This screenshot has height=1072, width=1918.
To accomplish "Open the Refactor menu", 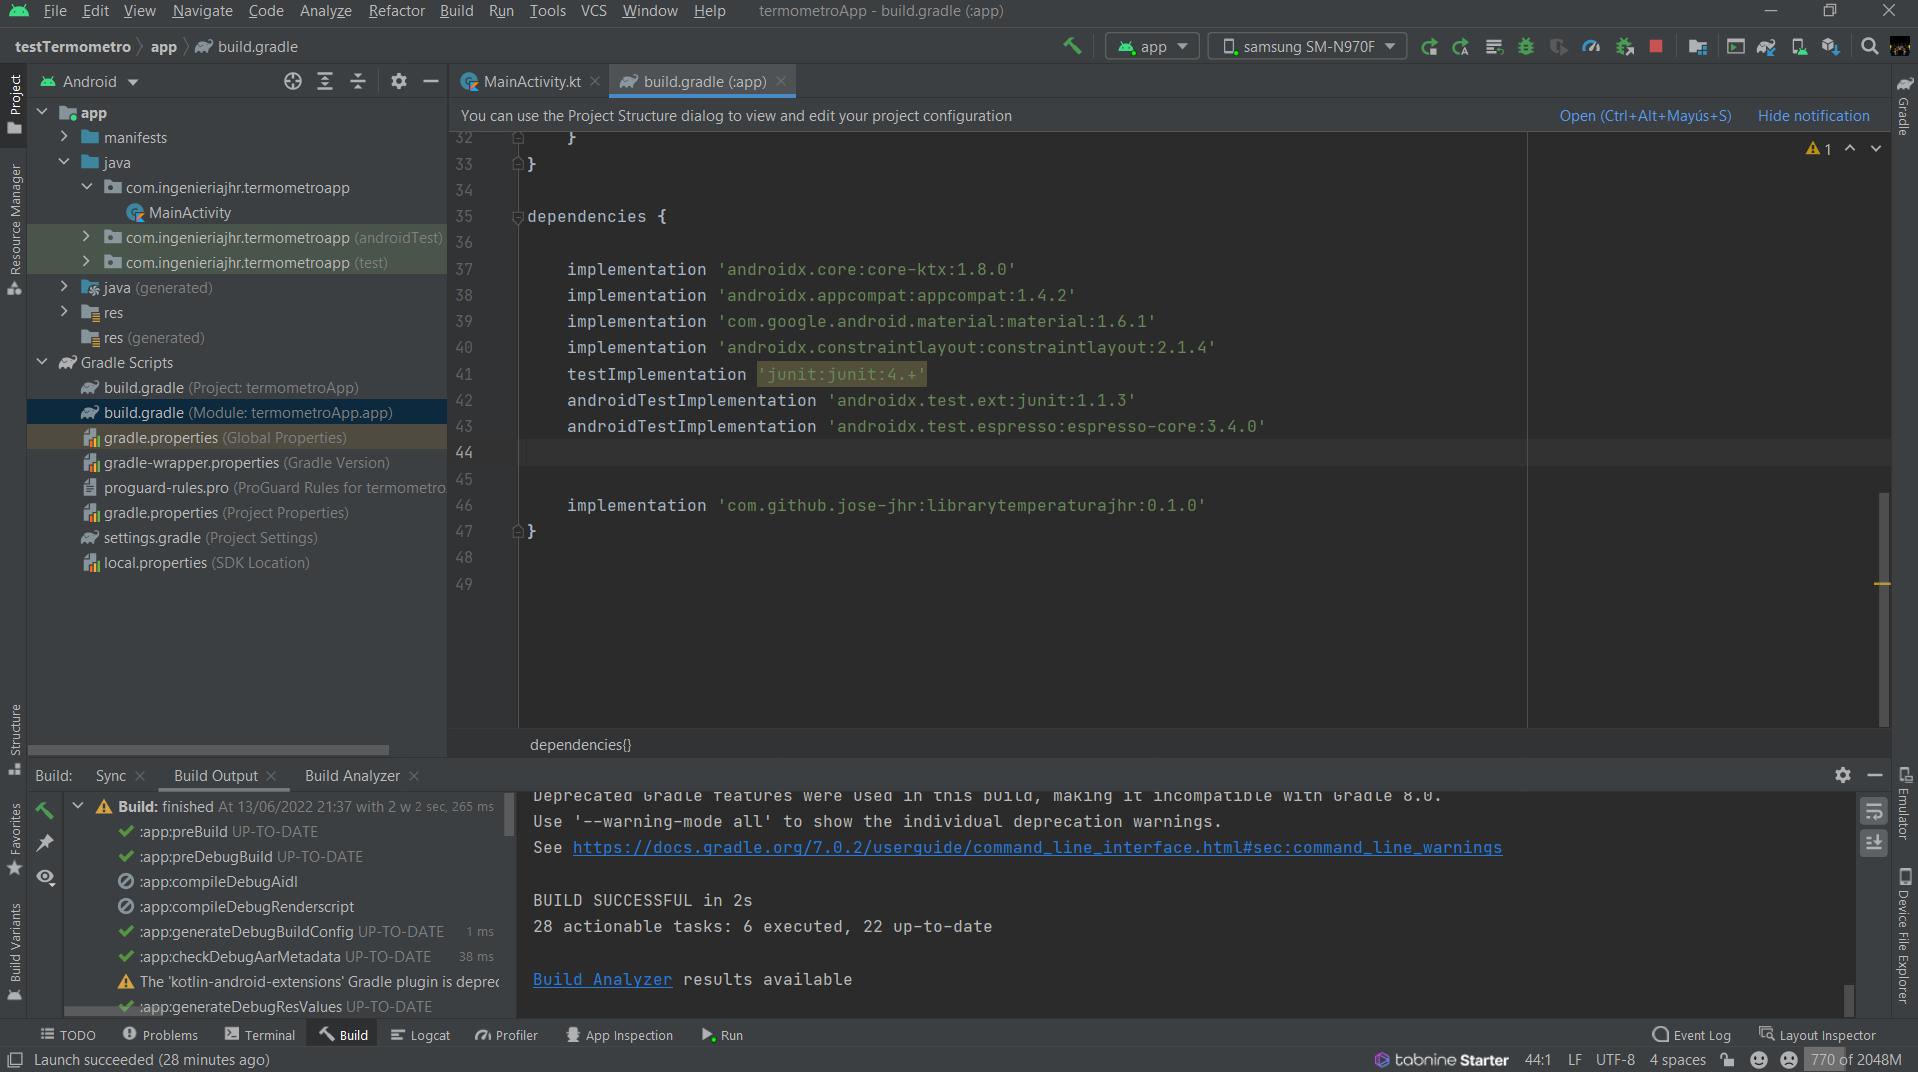I will [x=396, y=11].
